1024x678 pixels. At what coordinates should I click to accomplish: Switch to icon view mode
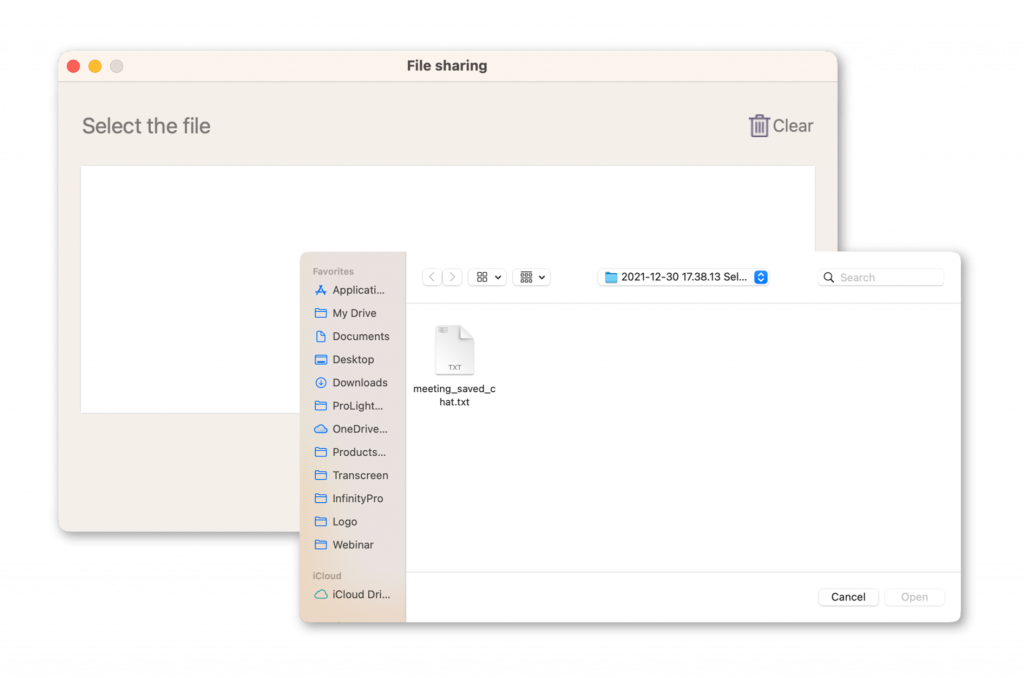tap(480, 277)
